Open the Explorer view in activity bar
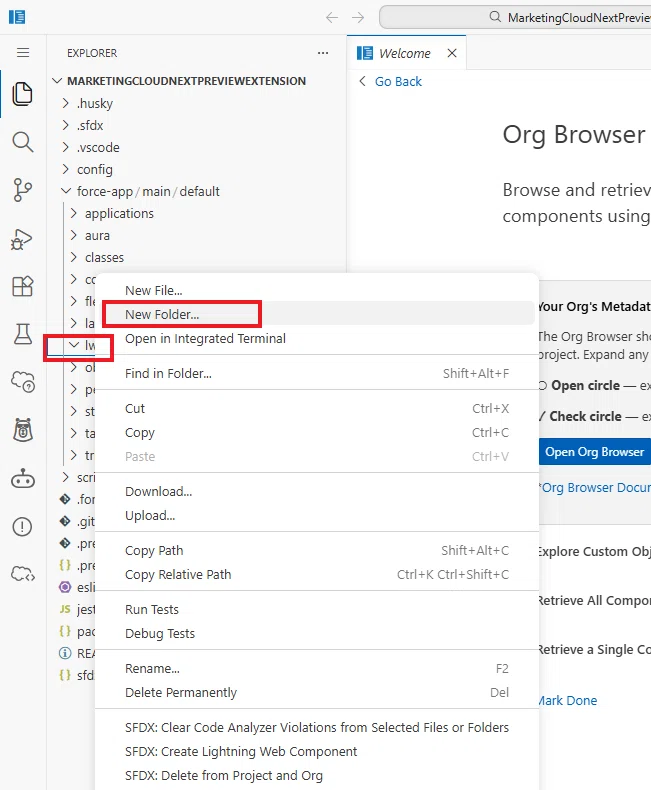 (23, 94)
